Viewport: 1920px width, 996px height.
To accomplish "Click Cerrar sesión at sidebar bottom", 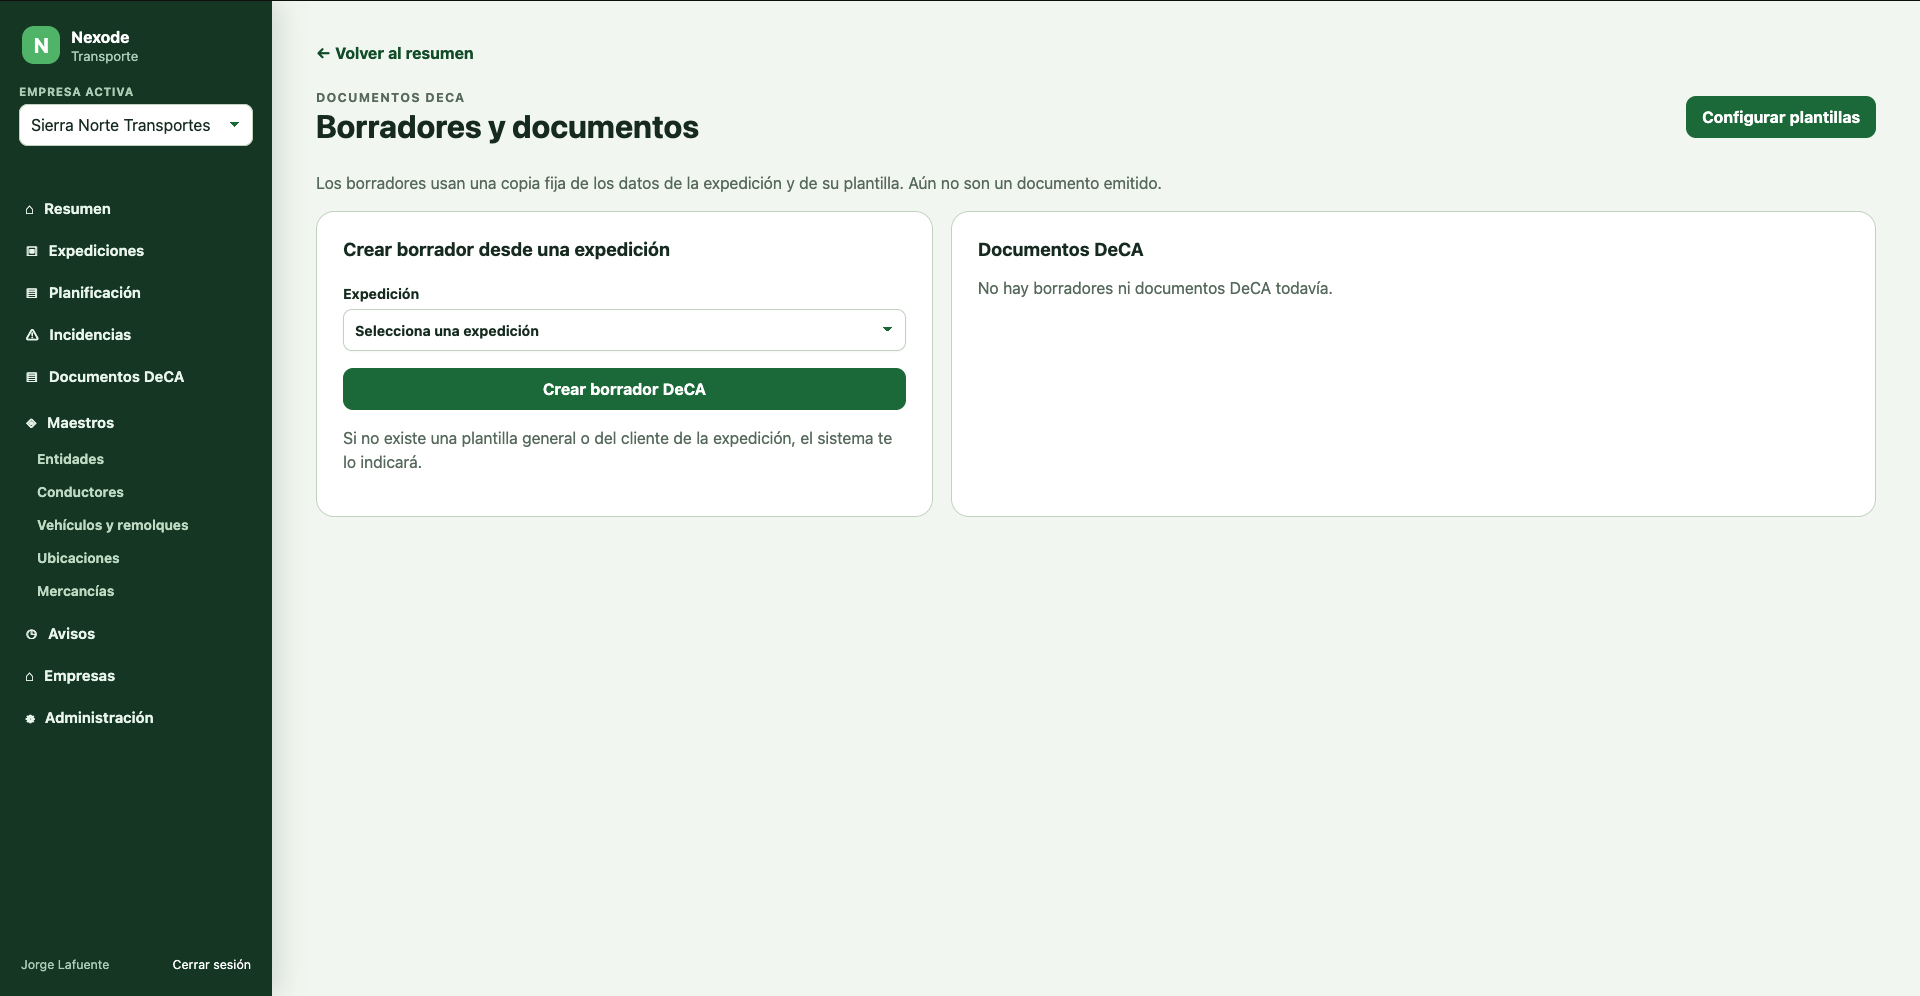I will point(211,965).
